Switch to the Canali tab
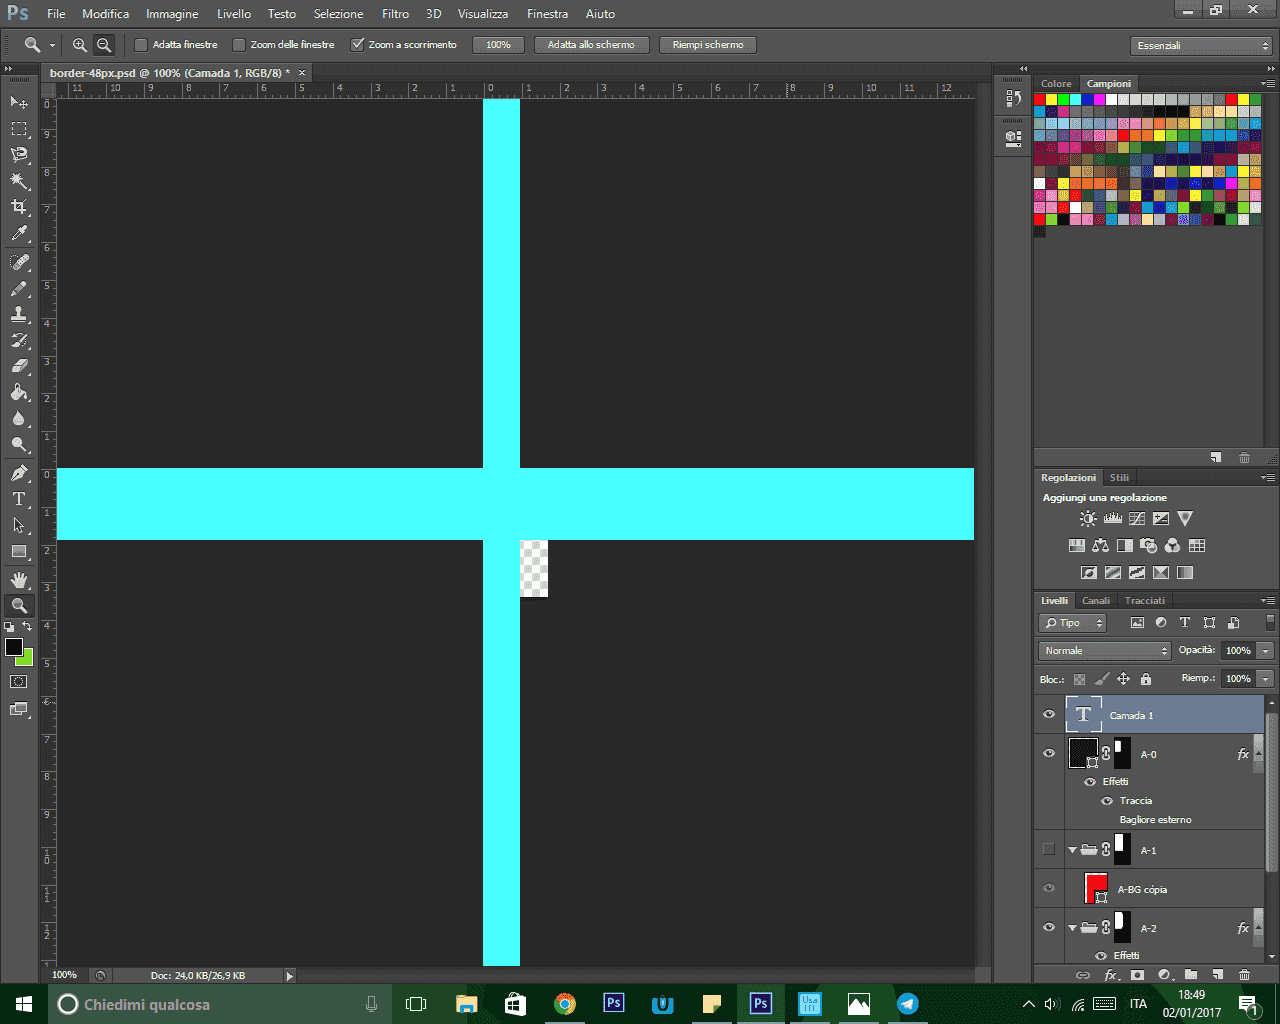The image size is (1280, 1024). tap(1096, 601)
